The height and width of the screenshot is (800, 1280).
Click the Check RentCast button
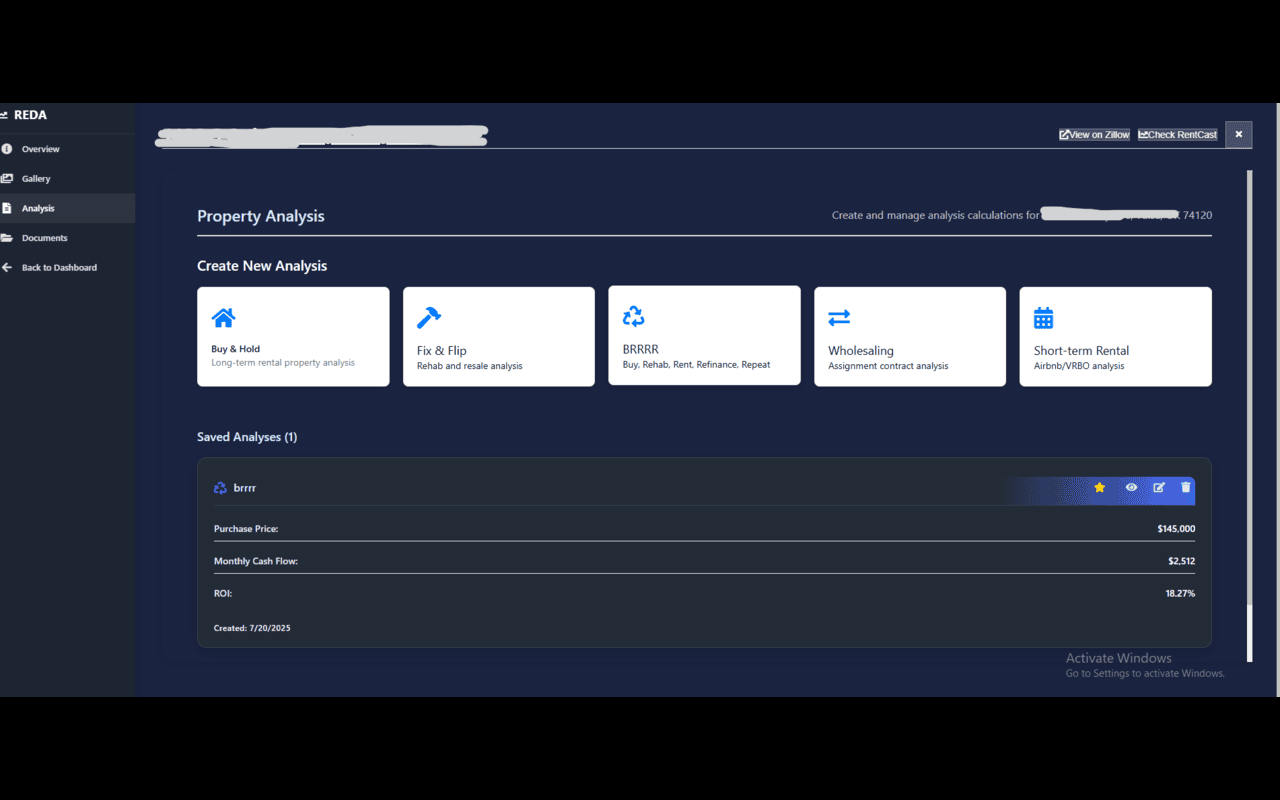click(x=1178, y=135)
